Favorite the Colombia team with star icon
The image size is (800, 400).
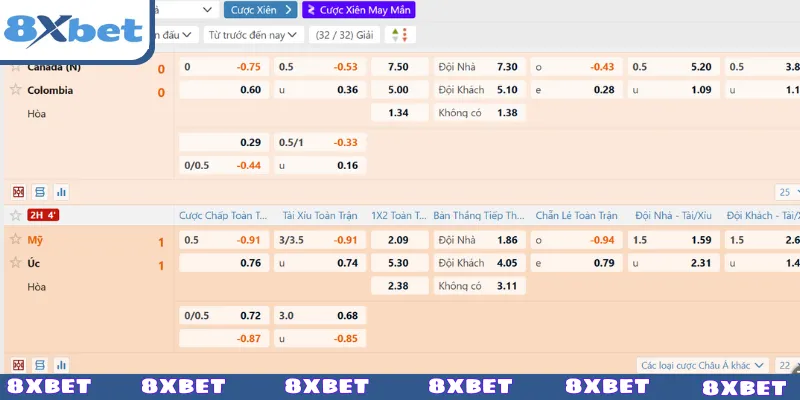(15, 90)
